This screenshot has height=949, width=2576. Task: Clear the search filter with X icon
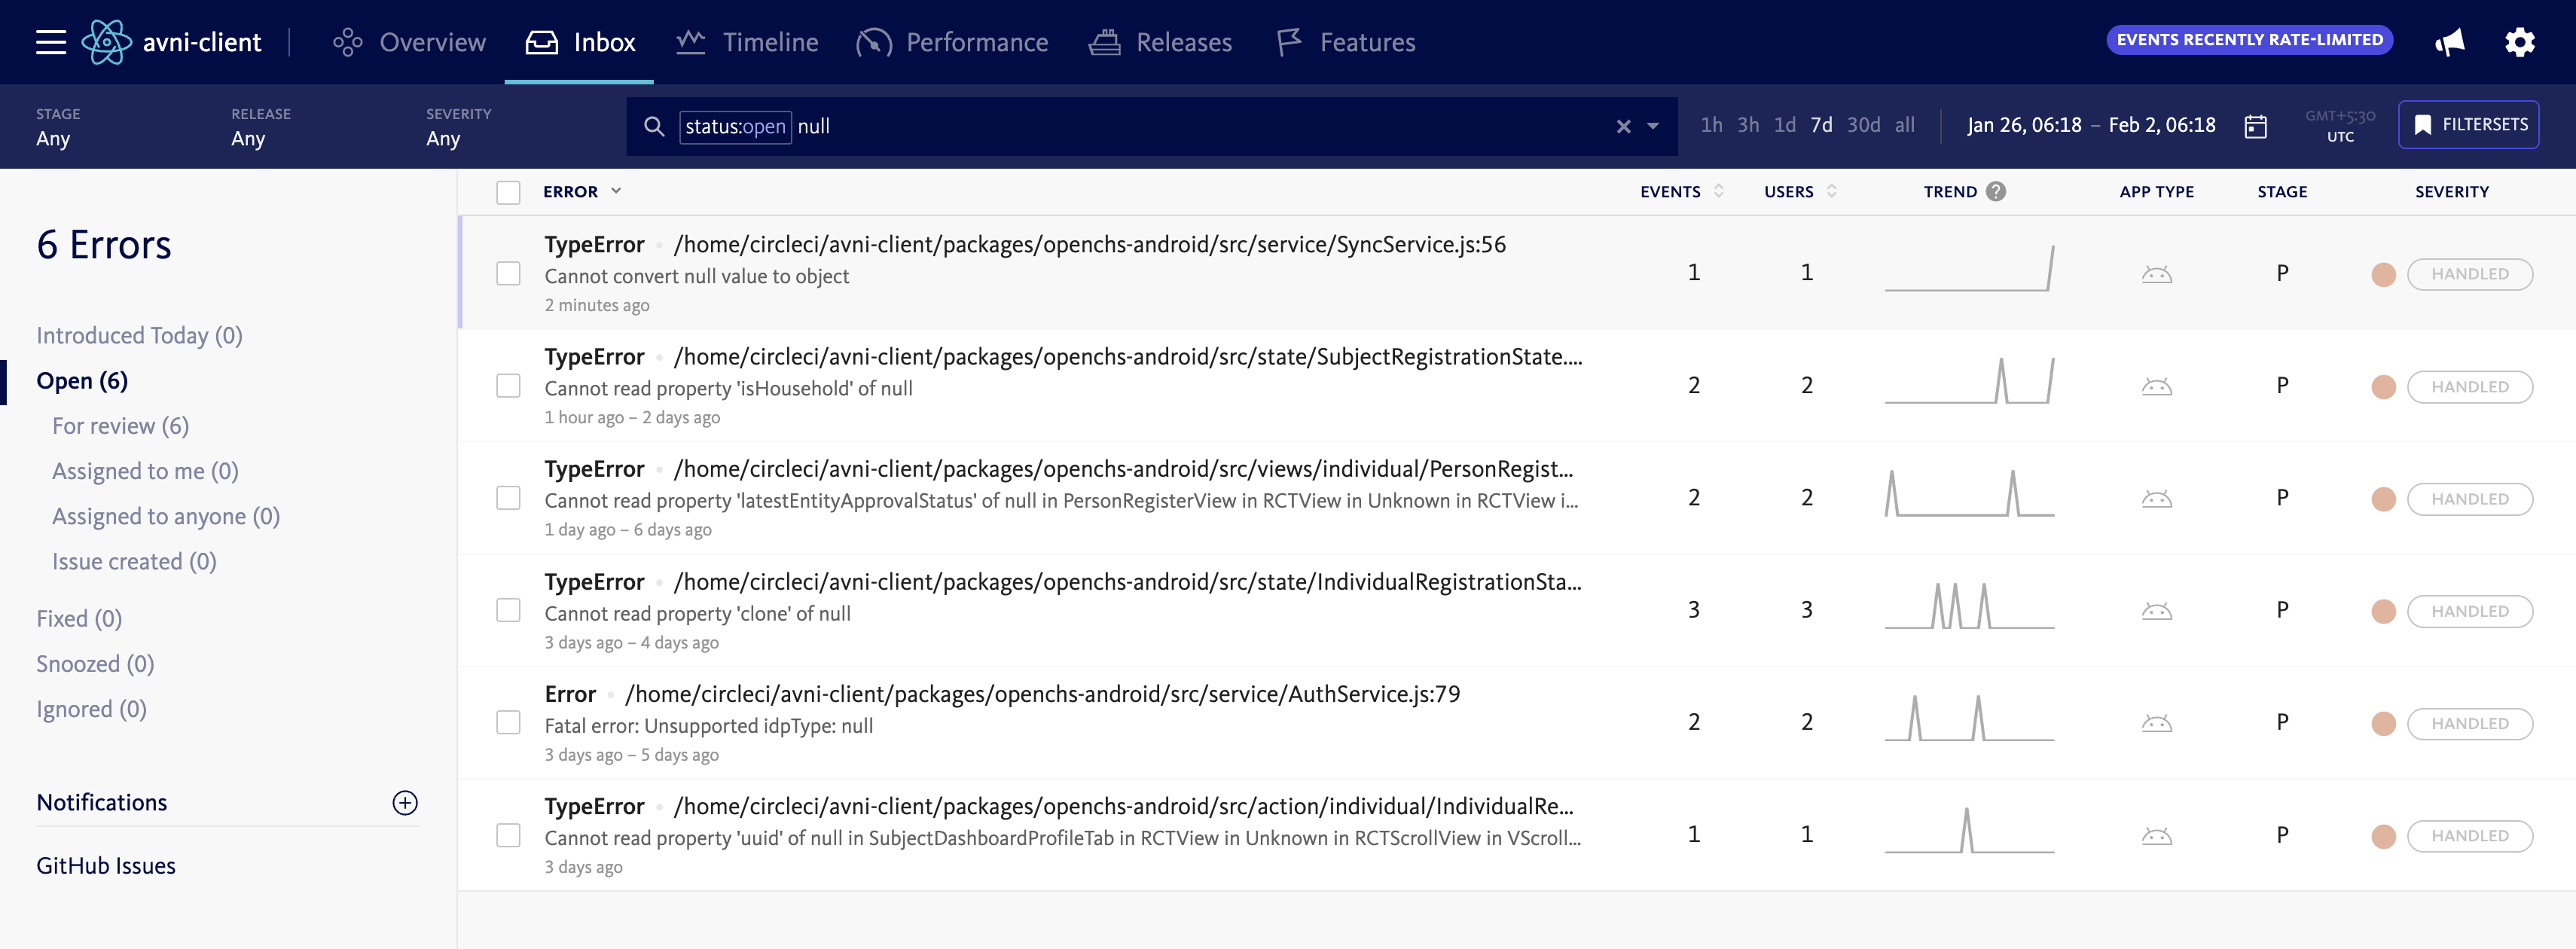[1623, 126]
